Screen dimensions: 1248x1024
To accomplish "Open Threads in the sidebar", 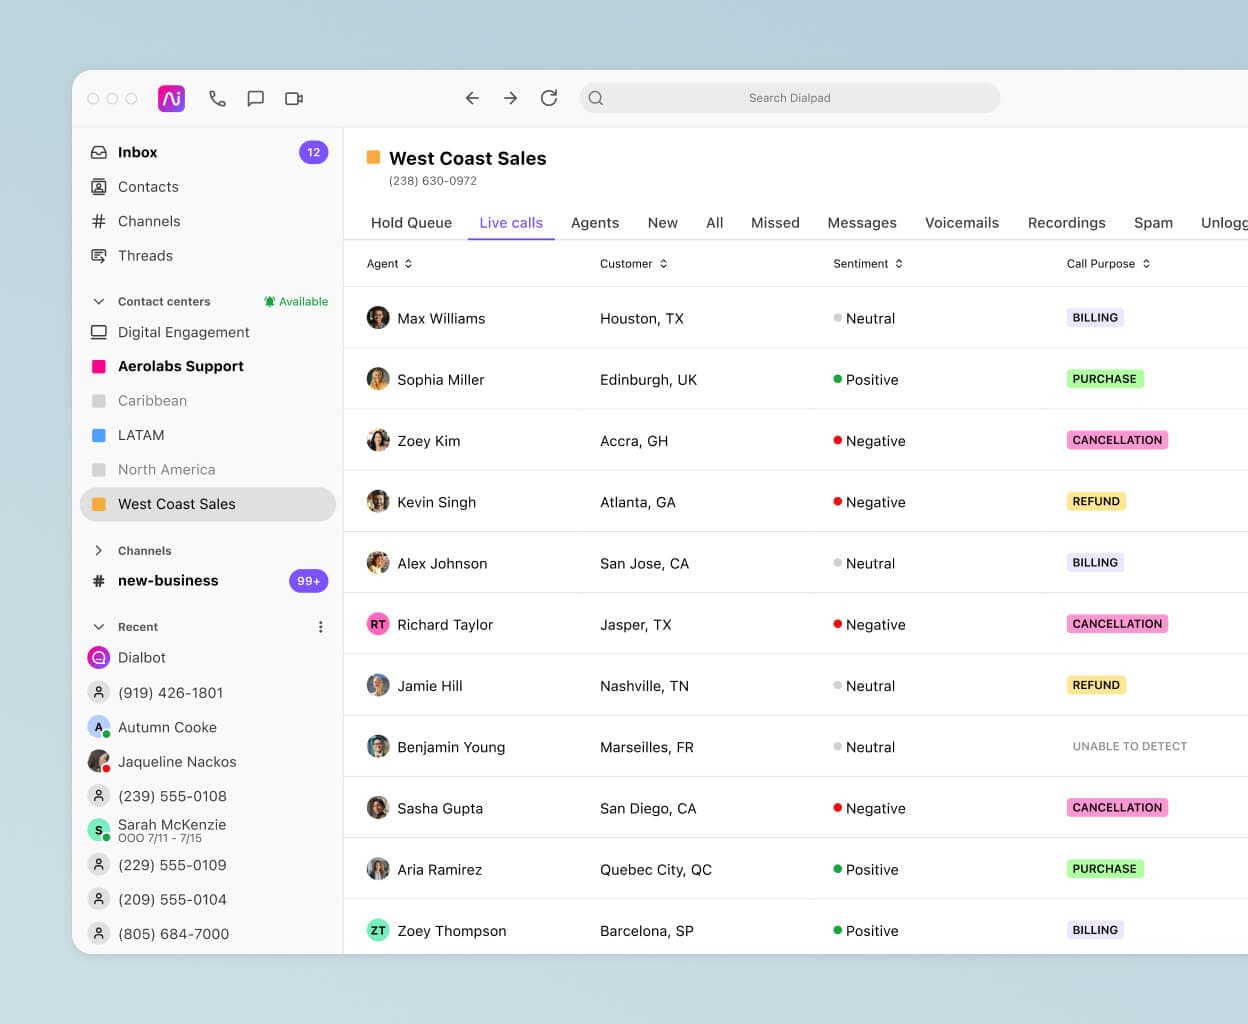I will (x=145, y=256).
